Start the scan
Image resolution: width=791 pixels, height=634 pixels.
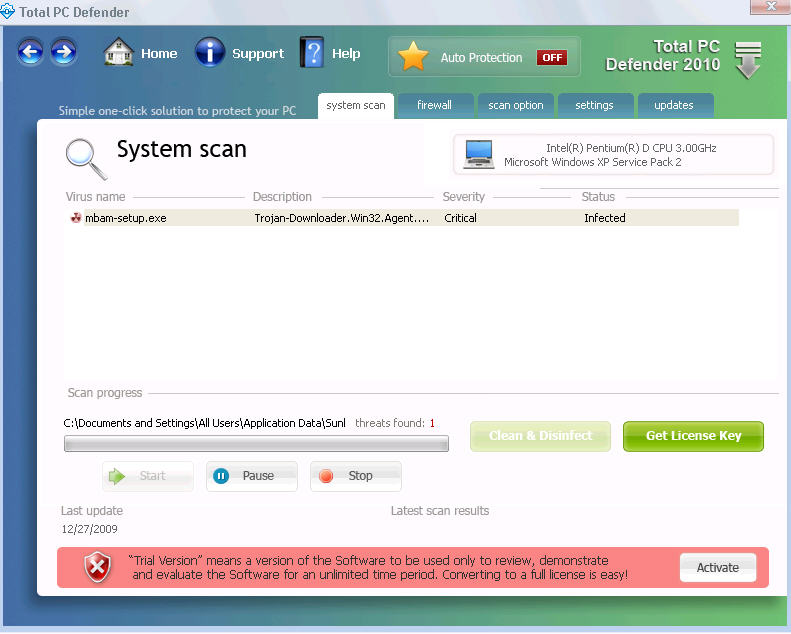[x=148, y=476]
